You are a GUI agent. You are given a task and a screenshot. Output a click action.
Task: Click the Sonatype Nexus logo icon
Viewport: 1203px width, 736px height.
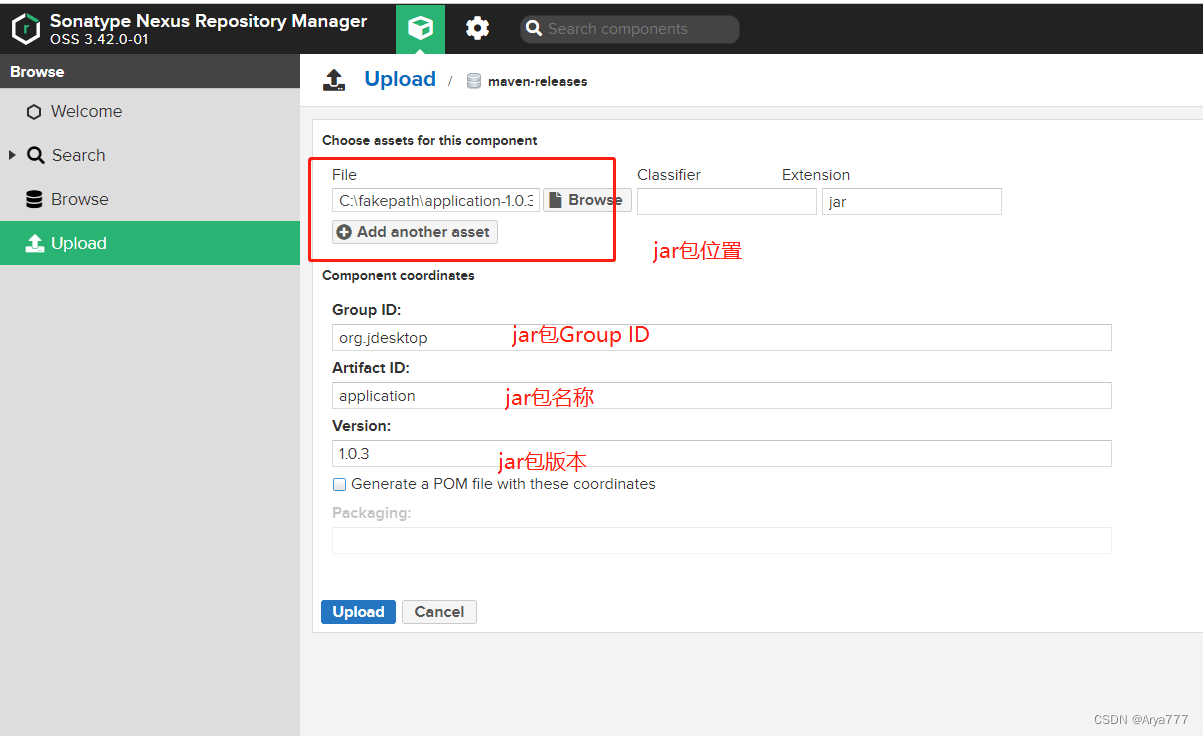tap(25, 29)
